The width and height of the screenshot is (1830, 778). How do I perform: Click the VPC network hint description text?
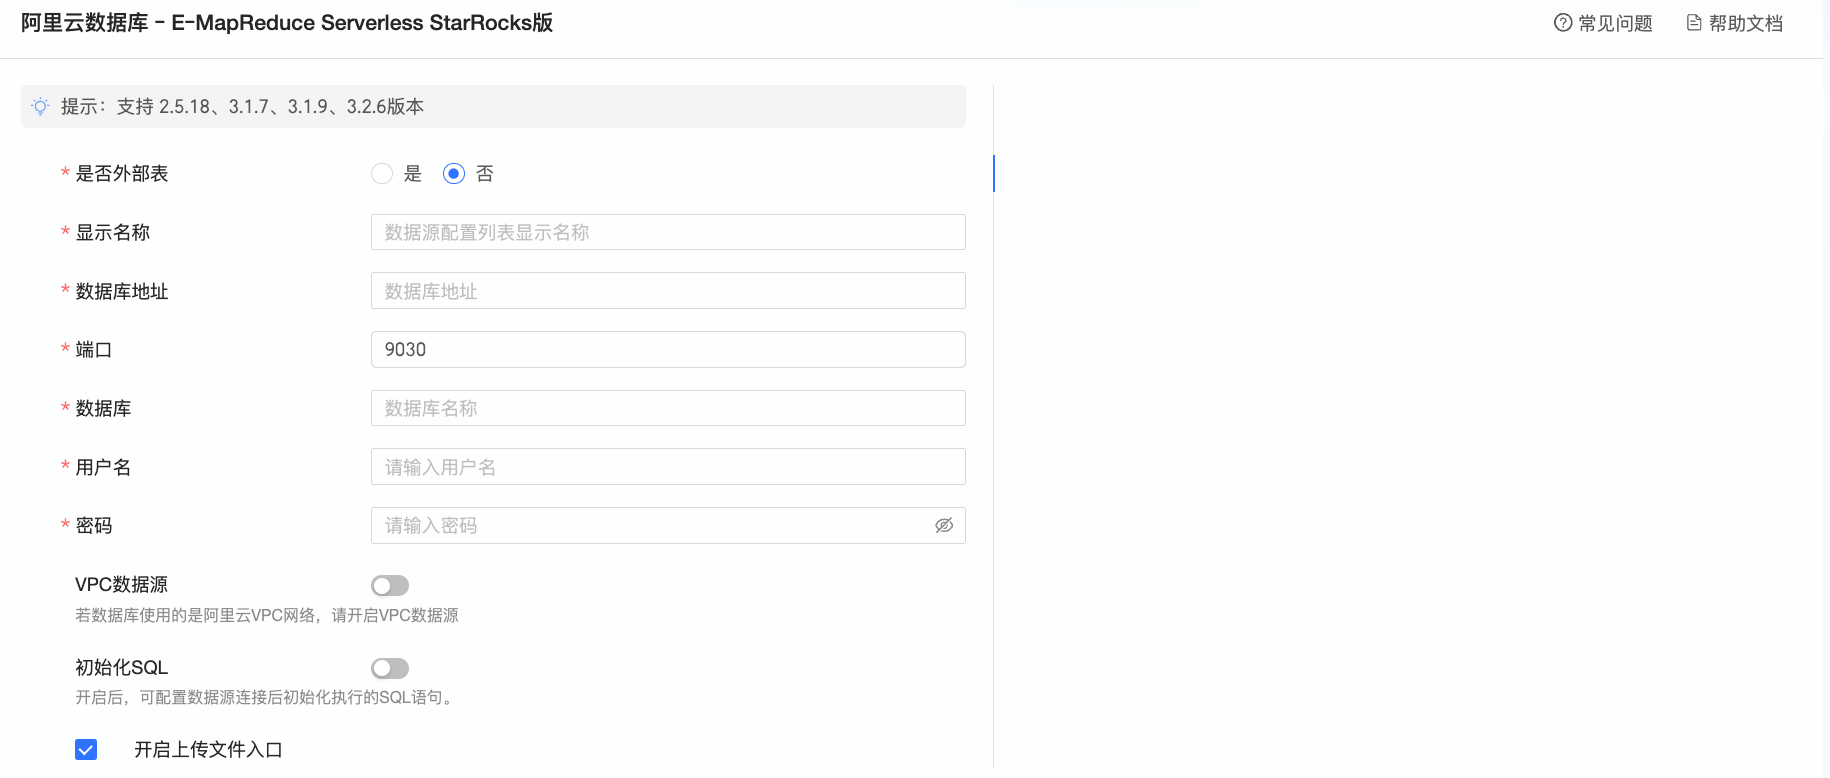267,616
